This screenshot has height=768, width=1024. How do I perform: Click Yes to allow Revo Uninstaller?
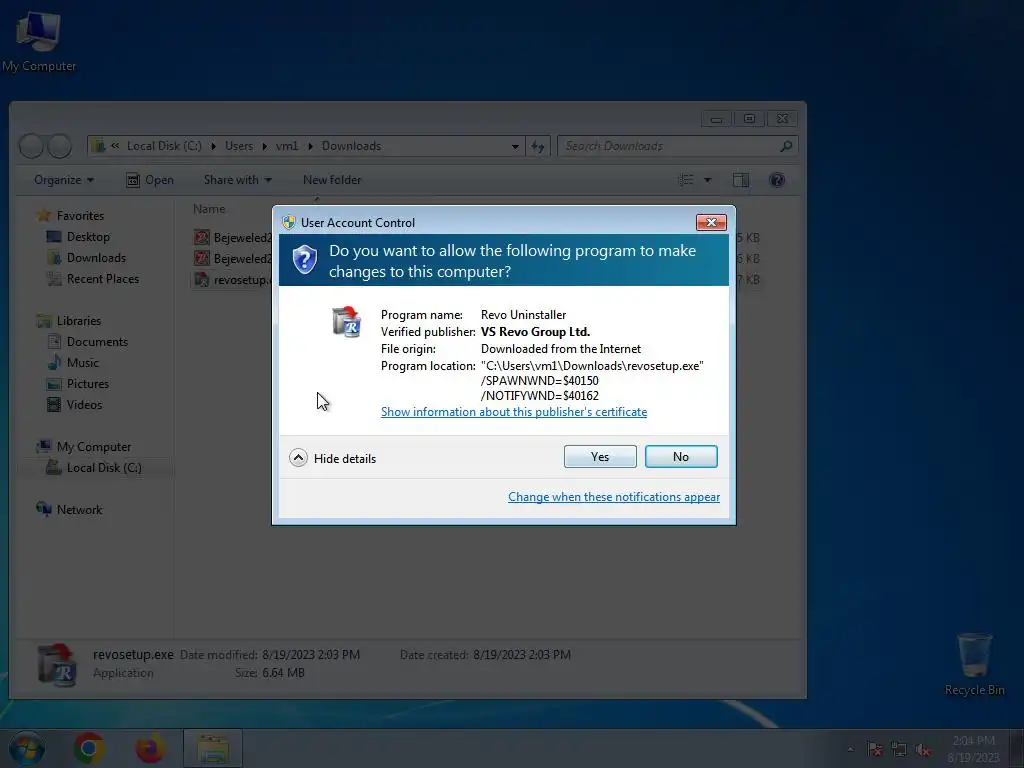click(600, 456)
